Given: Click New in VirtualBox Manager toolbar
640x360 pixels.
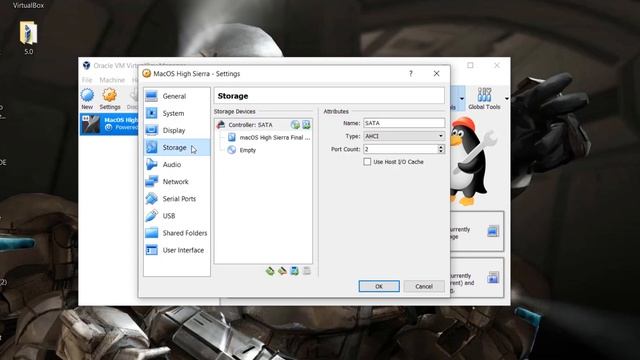Looking at the screenshot, I should (x=87, y=99).
